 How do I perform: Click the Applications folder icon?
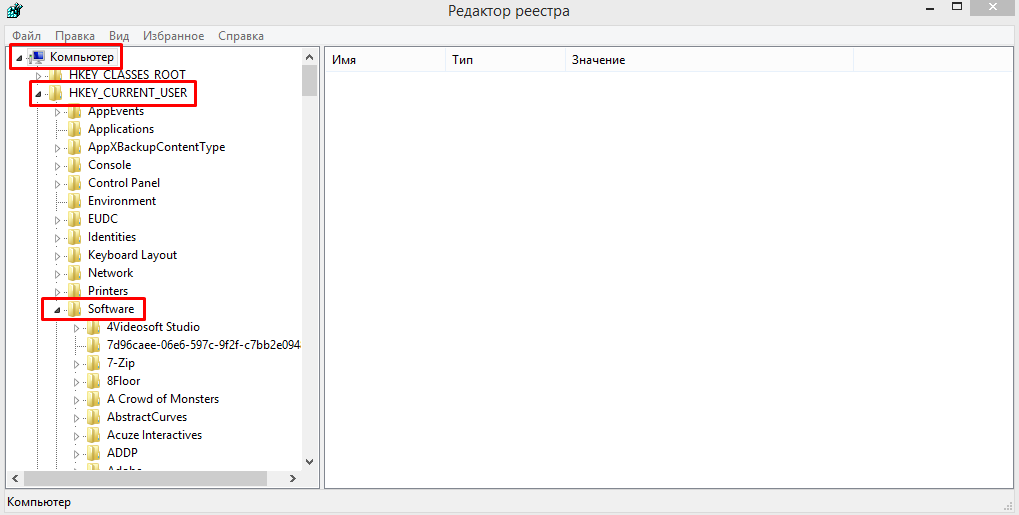(75, 129)
